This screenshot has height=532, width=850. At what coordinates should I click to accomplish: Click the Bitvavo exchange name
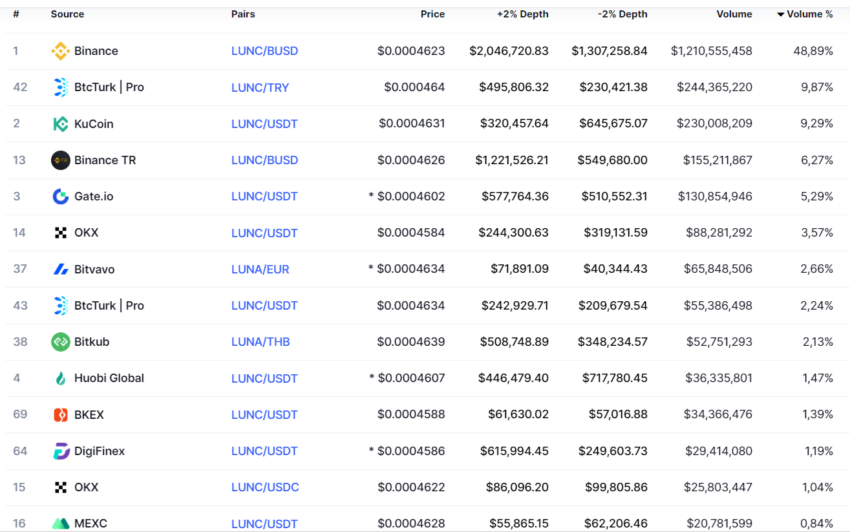(x=94, y=269)
